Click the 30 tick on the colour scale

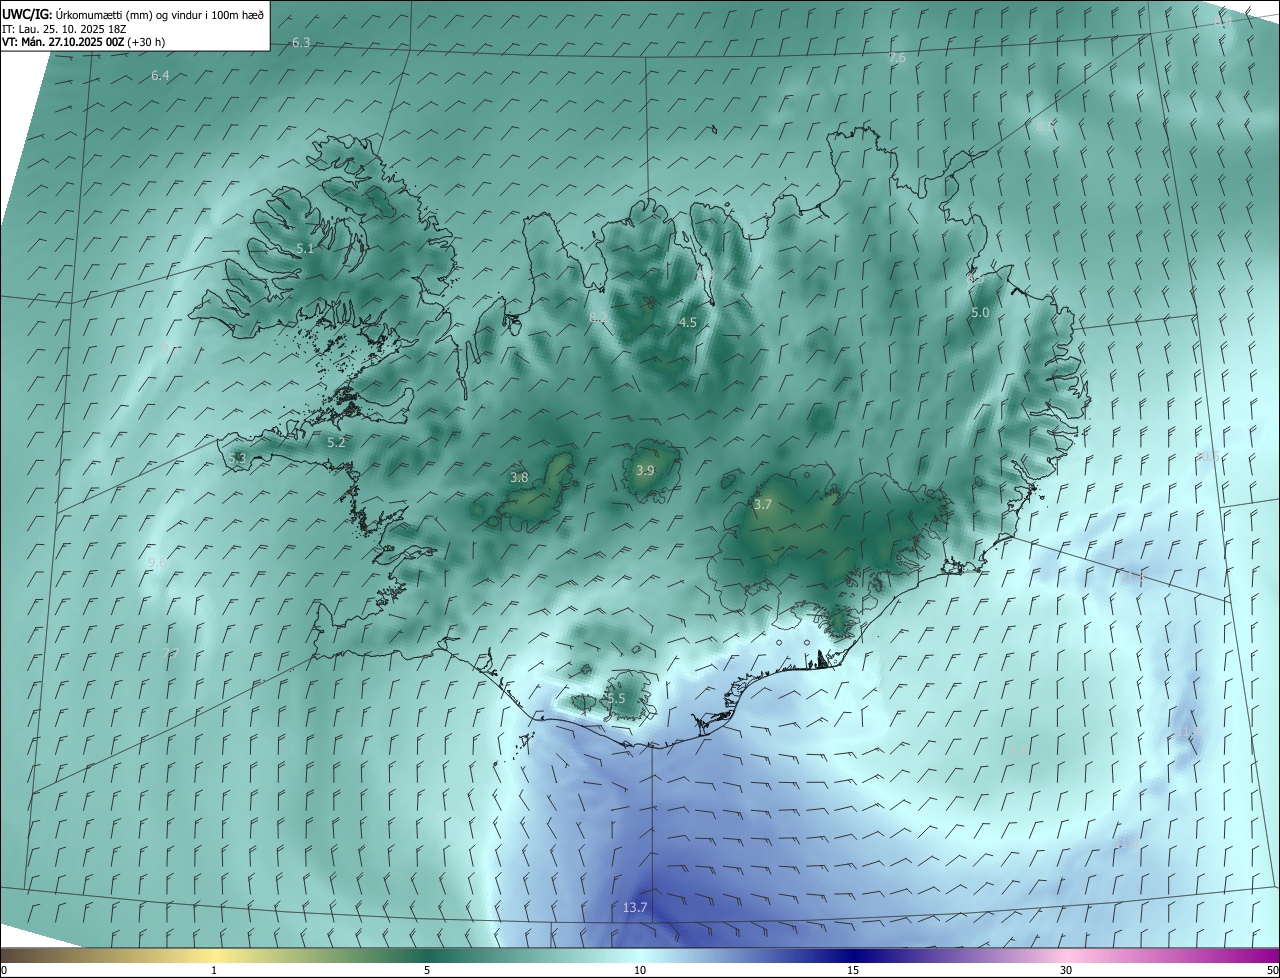coord(1066,970)
